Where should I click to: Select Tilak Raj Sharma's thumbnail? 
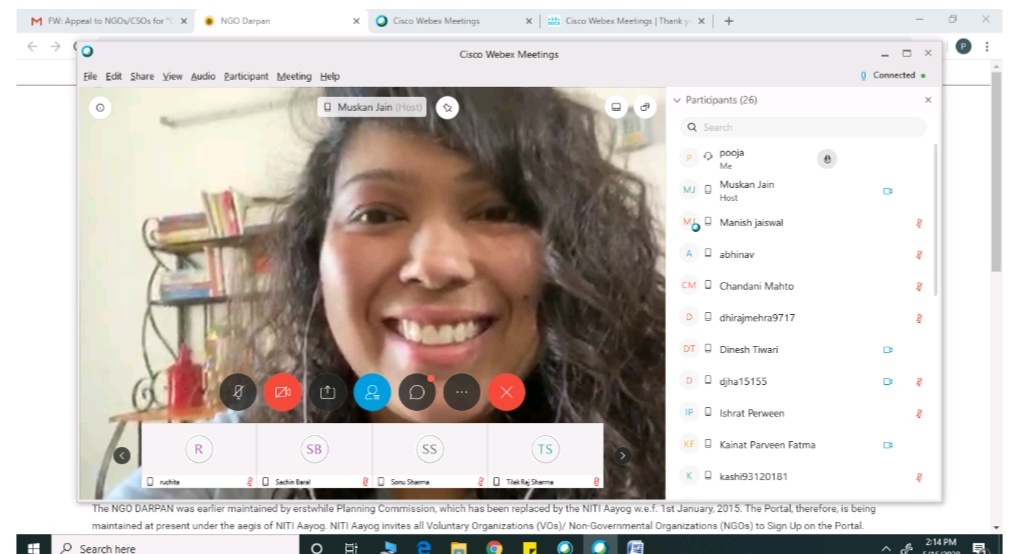coord(546,455)
